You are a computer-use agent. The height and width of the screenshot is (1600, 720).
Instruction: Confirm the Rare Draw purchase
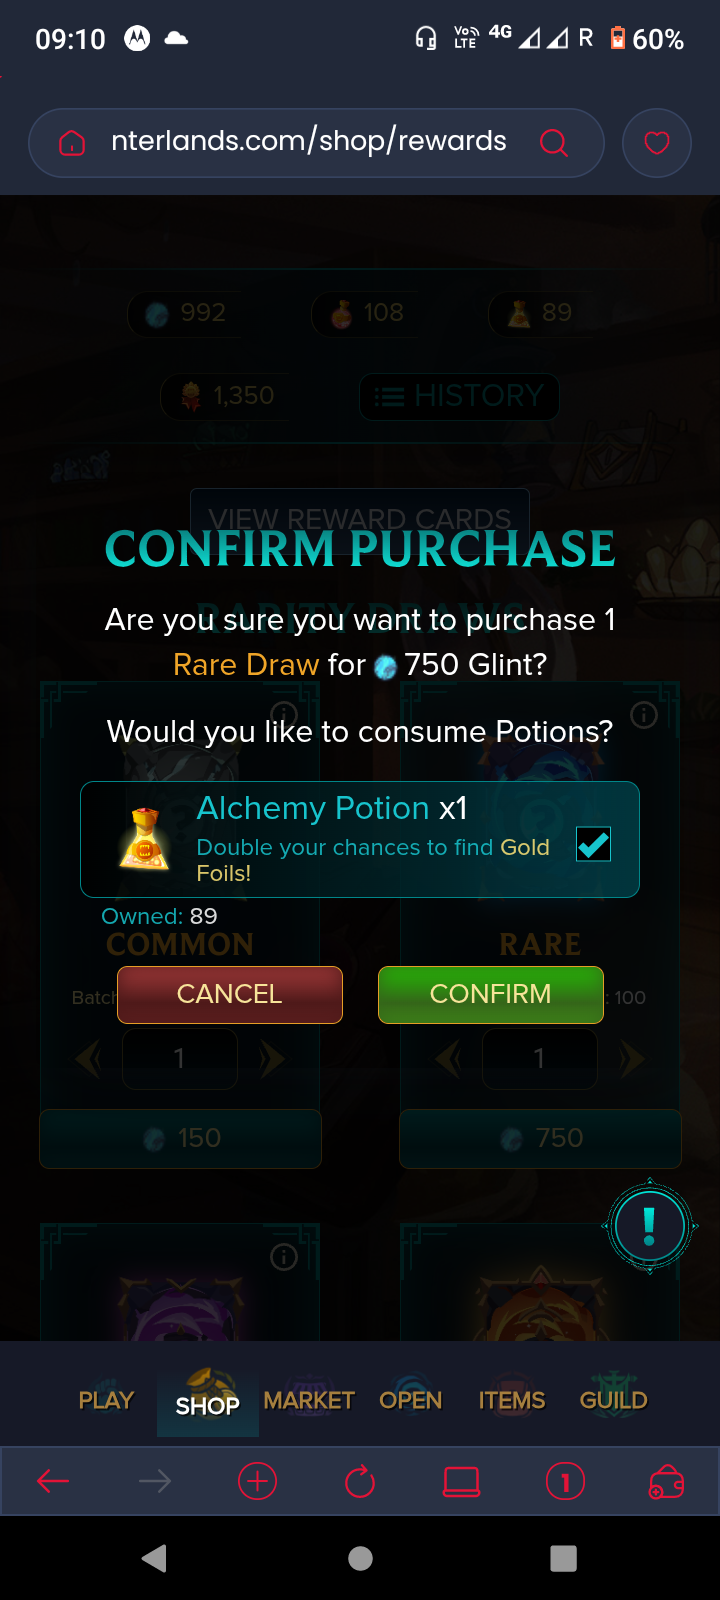click(x=491, y=994)
